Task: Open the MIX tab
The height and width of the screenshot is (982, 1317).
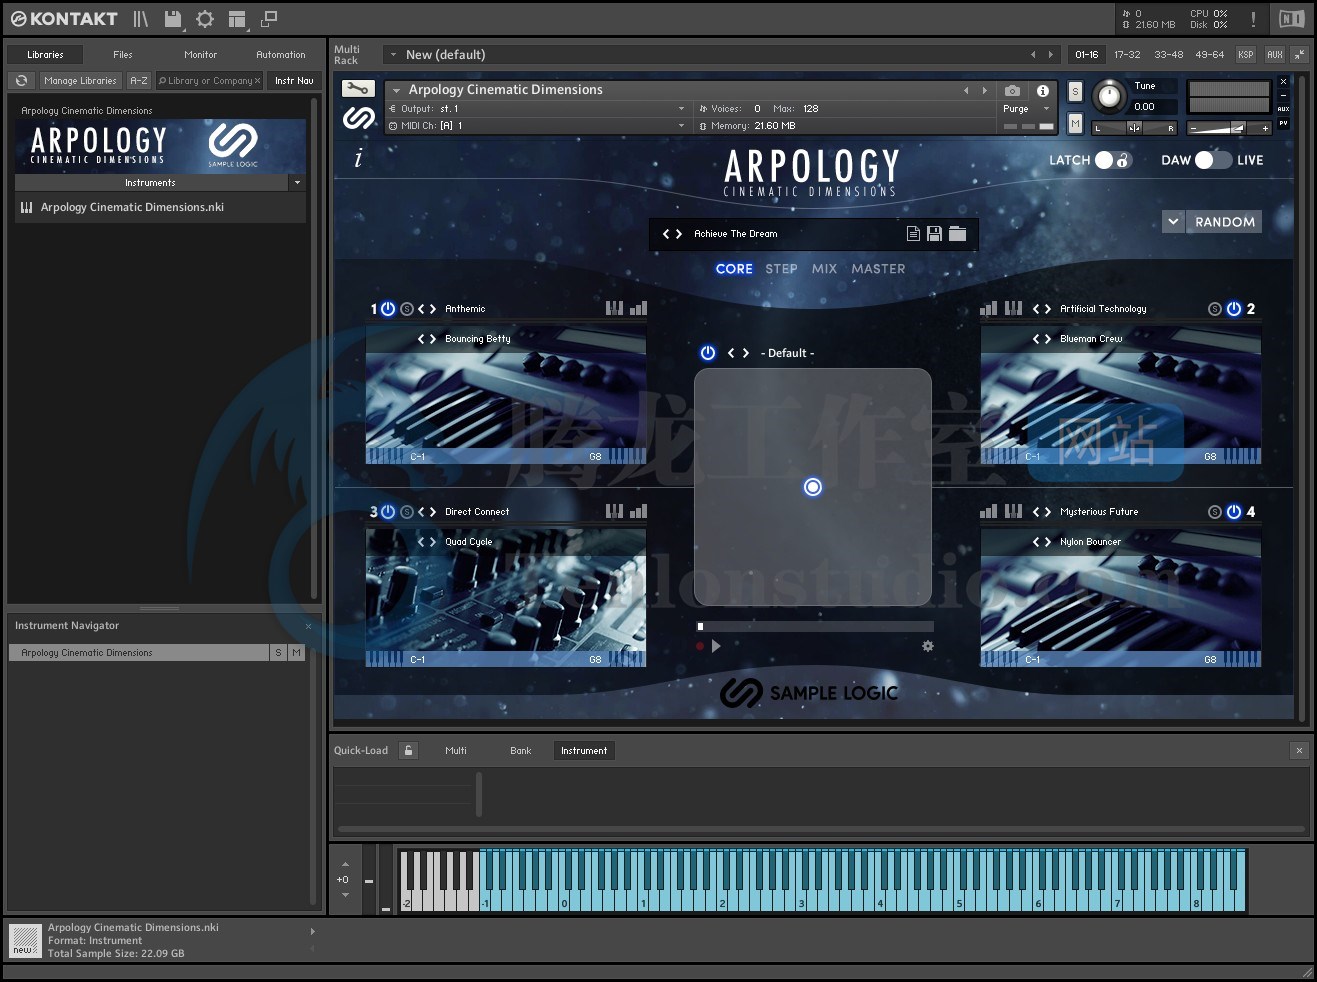Action: coord(824,269)
